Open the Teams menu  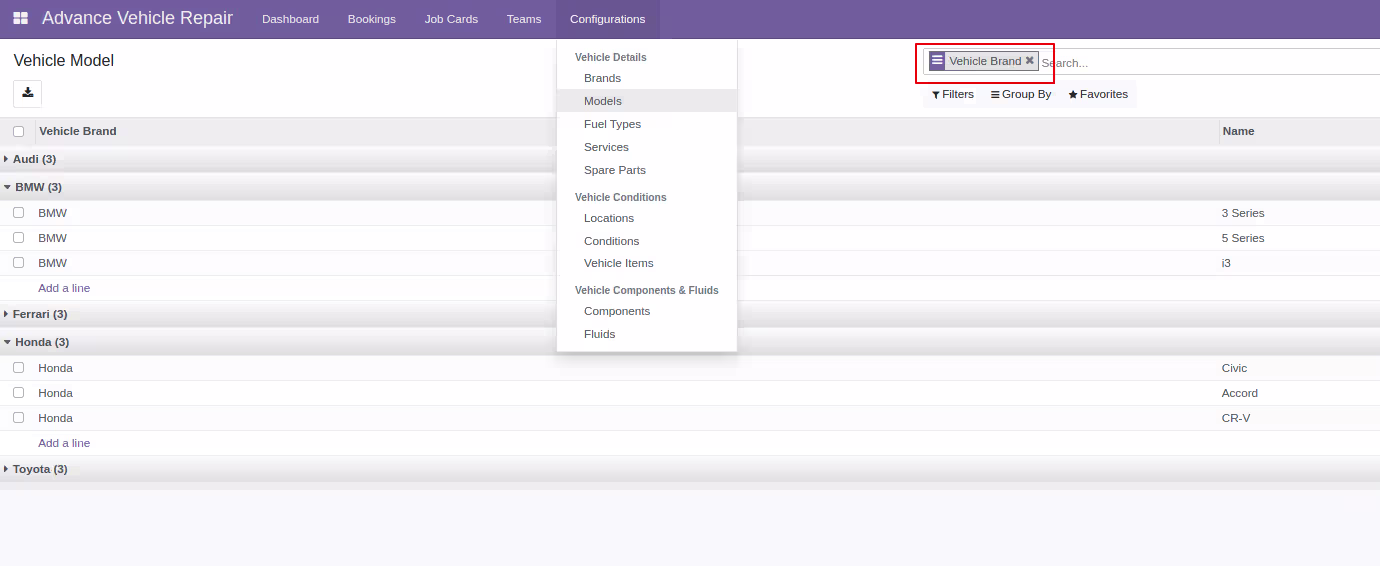(524, 19)
